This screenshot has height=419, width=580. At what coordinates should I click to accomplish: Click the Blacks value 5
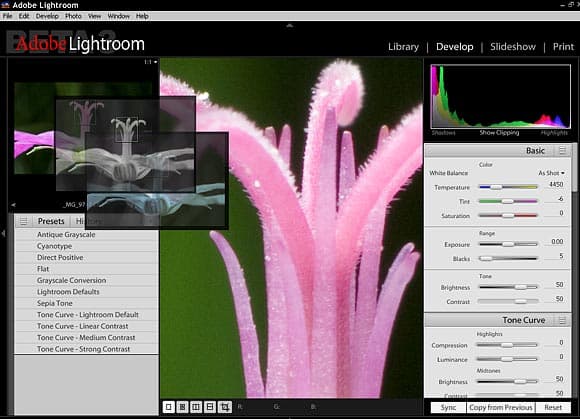(561, 256)
